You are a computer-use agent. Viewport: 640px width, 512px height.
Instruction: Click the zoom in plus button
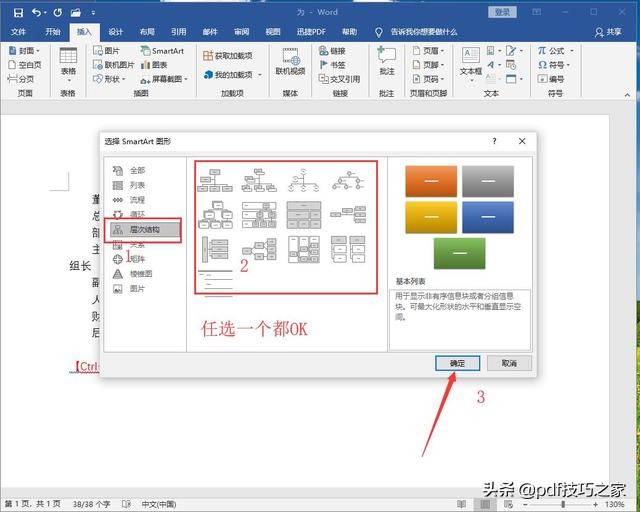point(596,505)
